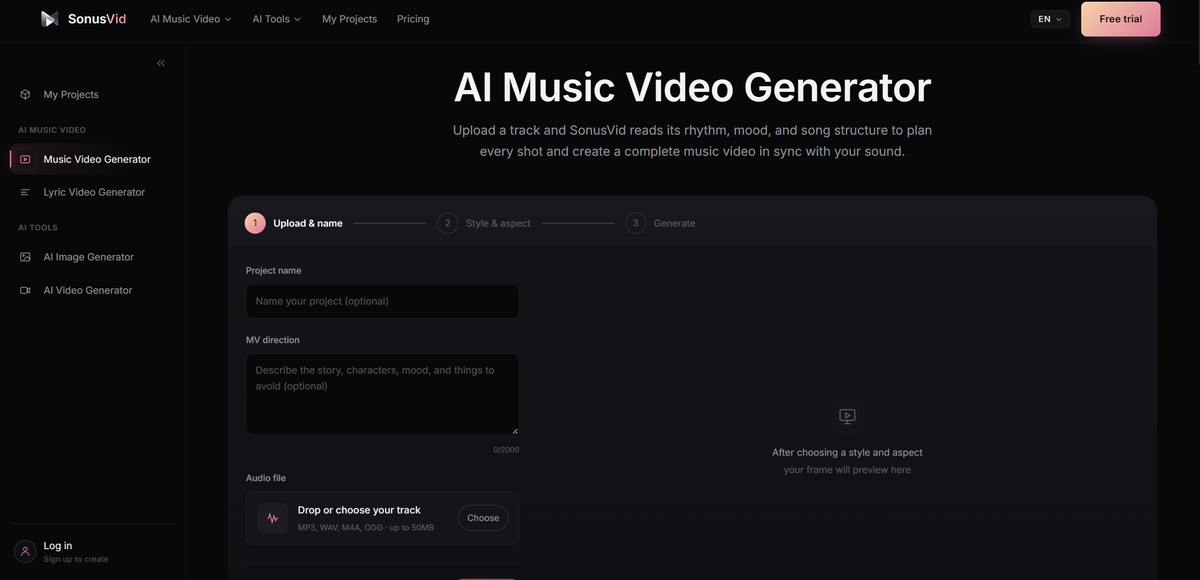Click the Music Video Generator play icon
This screenshot has width=1200, height=580.
click(25, 159)
